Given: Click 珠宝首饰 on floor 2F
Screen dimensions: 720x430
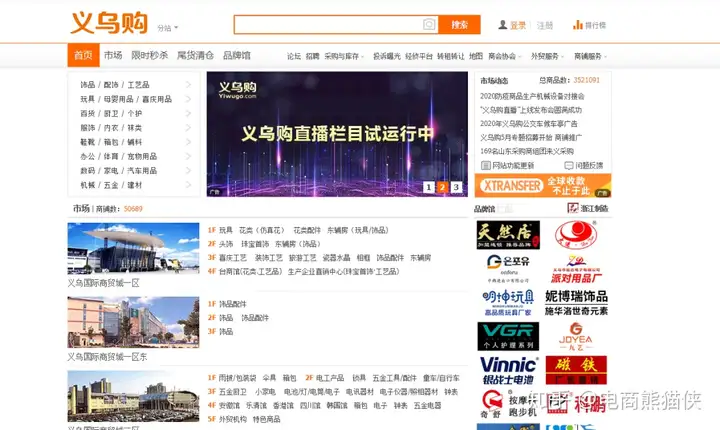Looking at the screenshot, I should tap(255, 244).
